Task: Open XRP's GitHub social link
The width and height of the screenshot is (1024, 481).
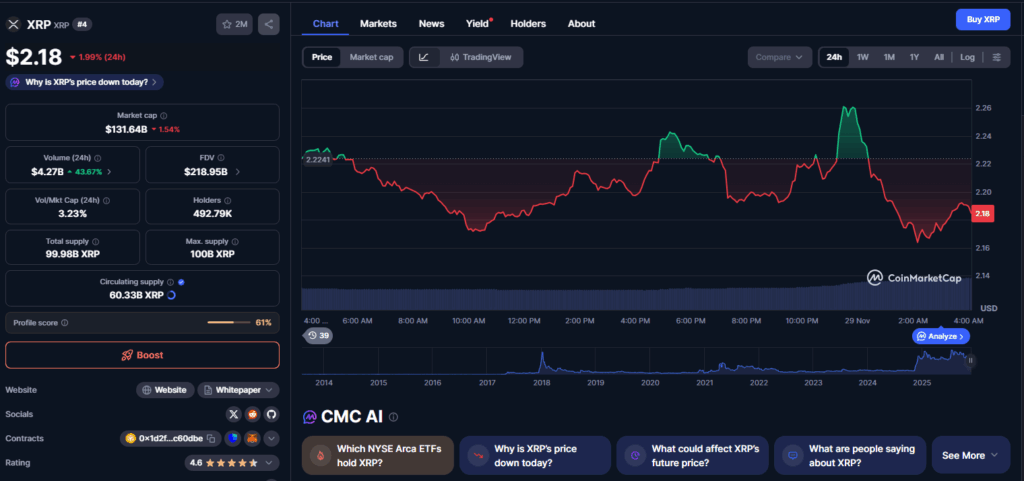Action: point(271,414)
